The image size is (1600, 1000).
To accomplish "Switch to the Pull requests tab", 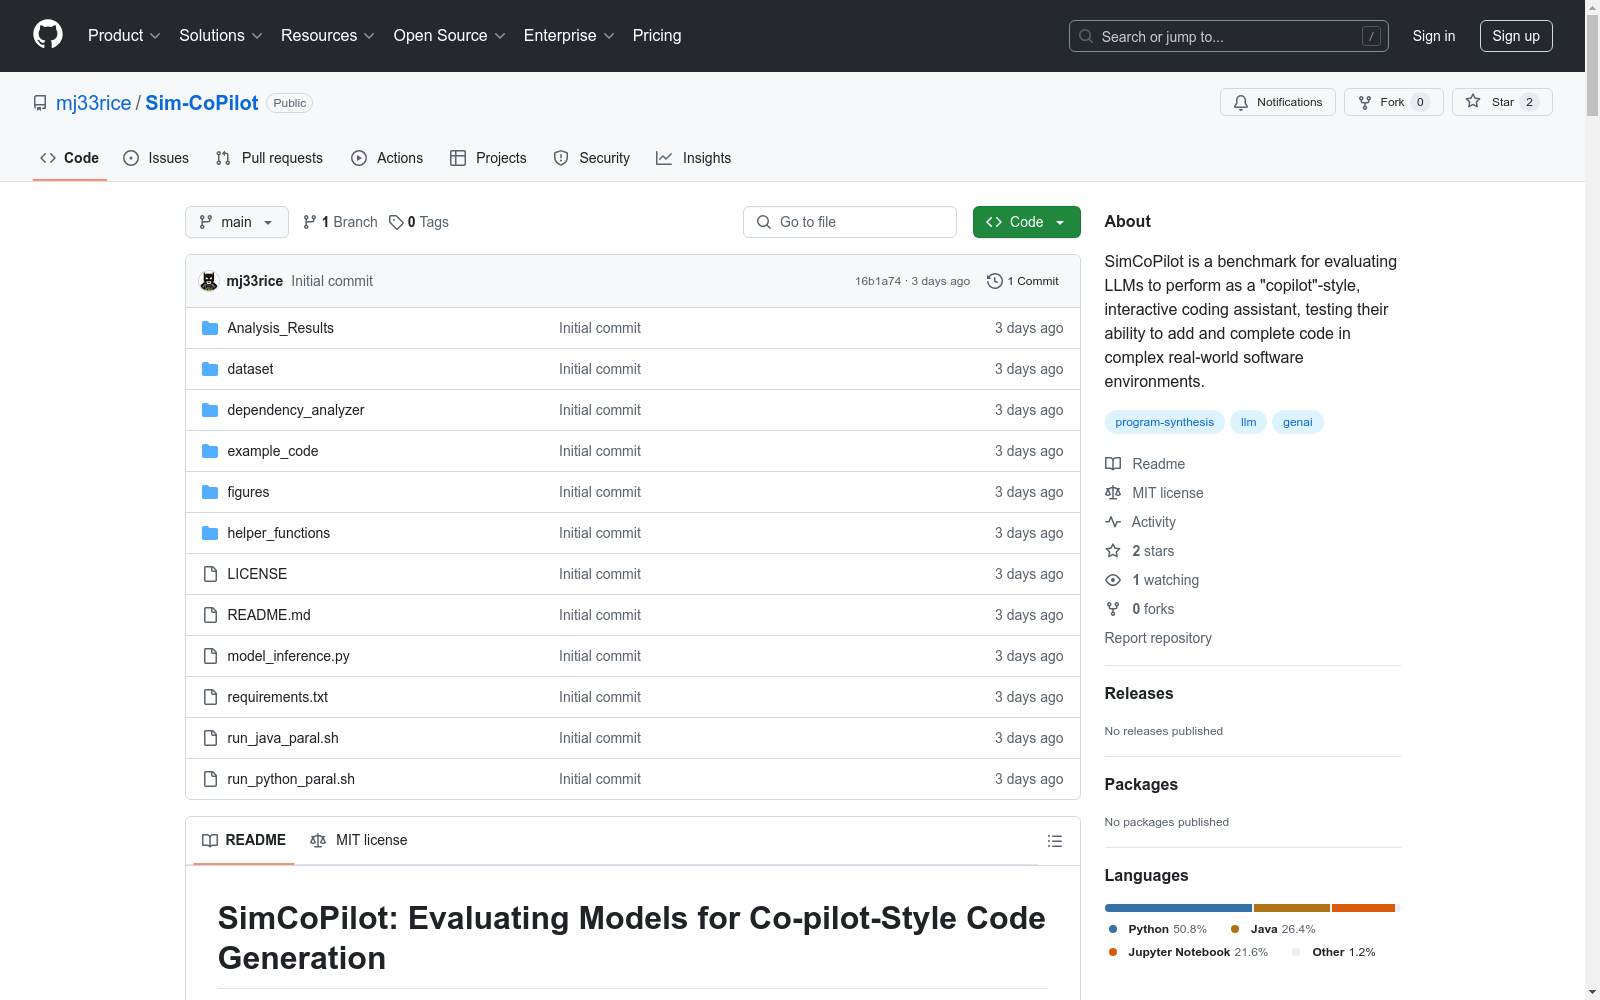I will pyautogui.click(x=269, y=158).
